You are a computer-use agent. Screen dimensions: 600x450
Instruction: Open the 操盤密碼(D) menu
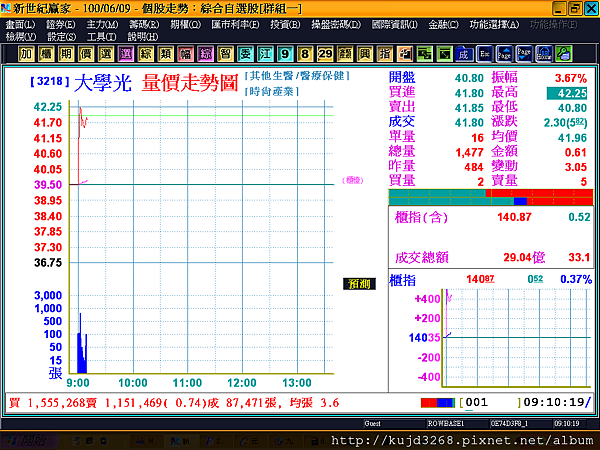click(x=336, y=25)
